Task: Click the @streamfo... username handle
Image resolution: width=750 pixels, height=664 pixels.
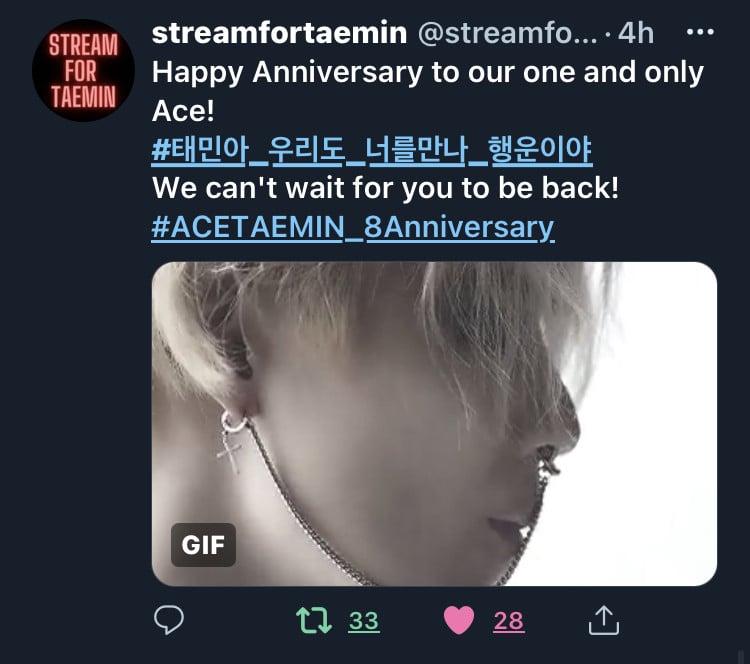Action: (508, 33)
